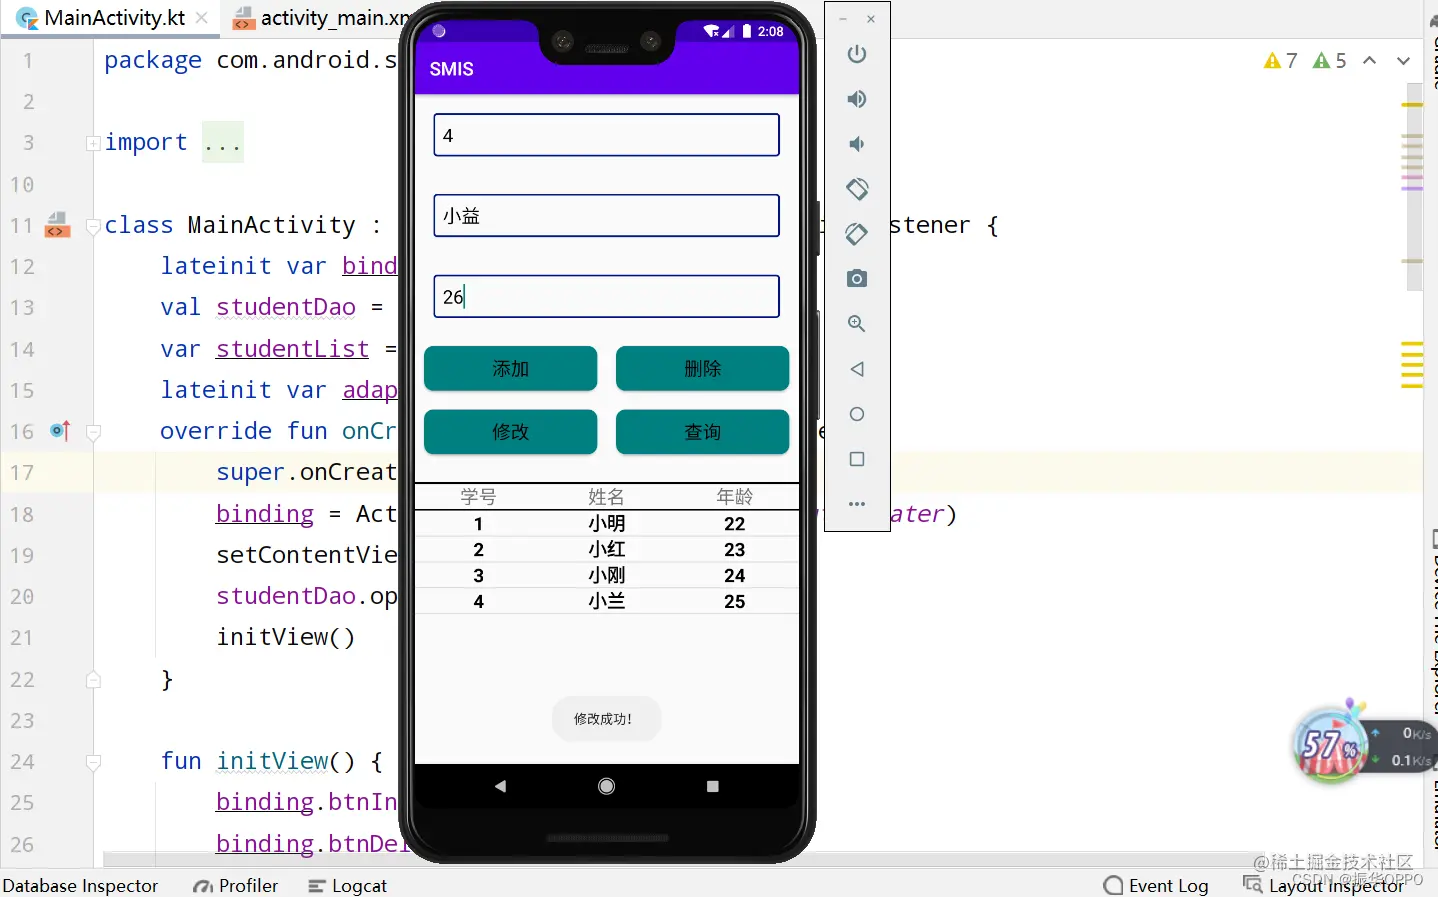The width and height of the screenshot is (1438, 897).
Task: Click emulator toolbar Home circle icon
Action: [857, 414]
